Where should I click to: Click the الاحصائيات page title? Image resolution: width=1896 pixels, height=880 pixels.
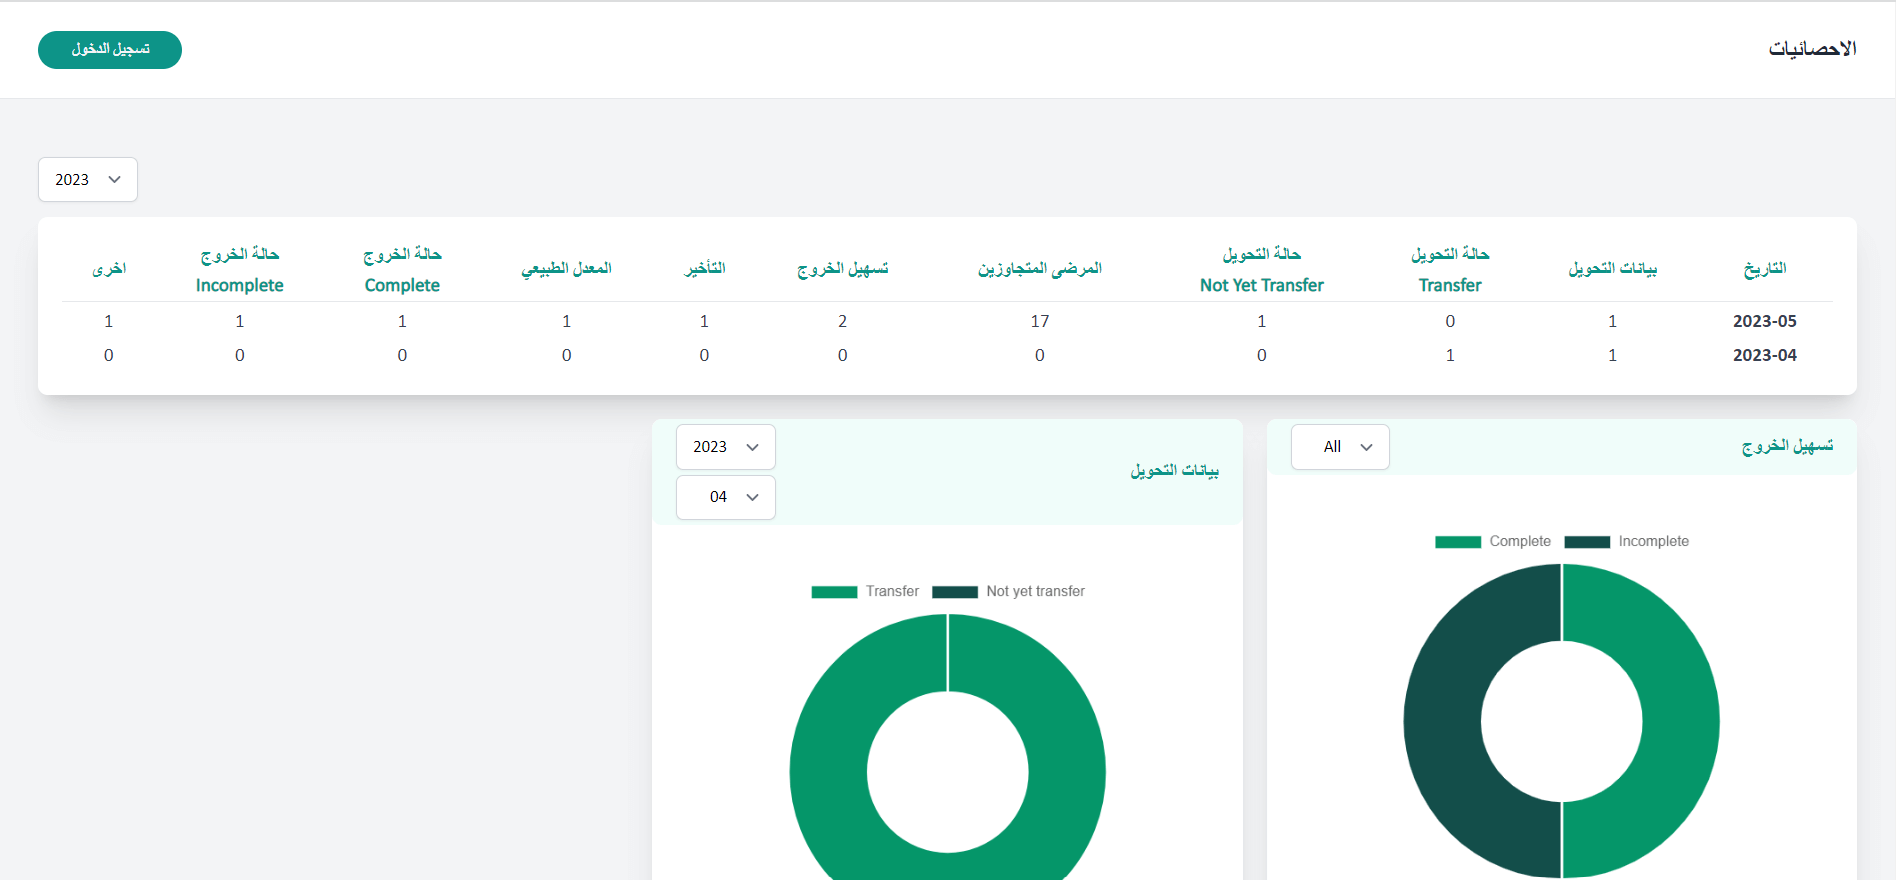click(1812, 48)
